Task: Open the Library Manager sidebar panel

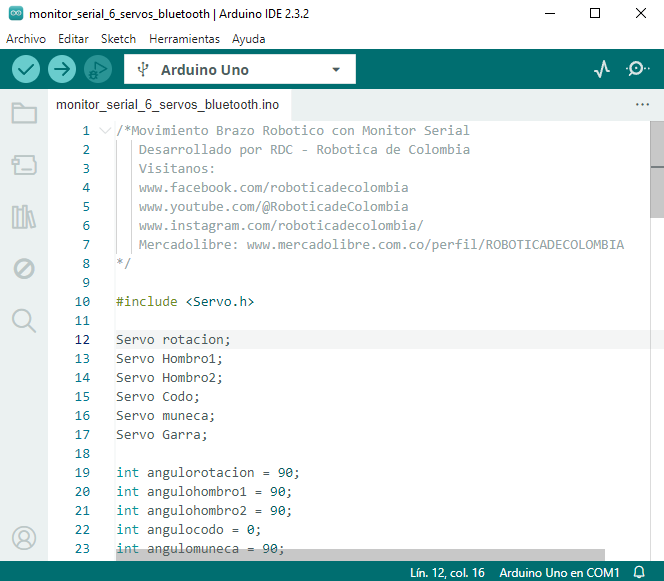Action: pos(24,217)
